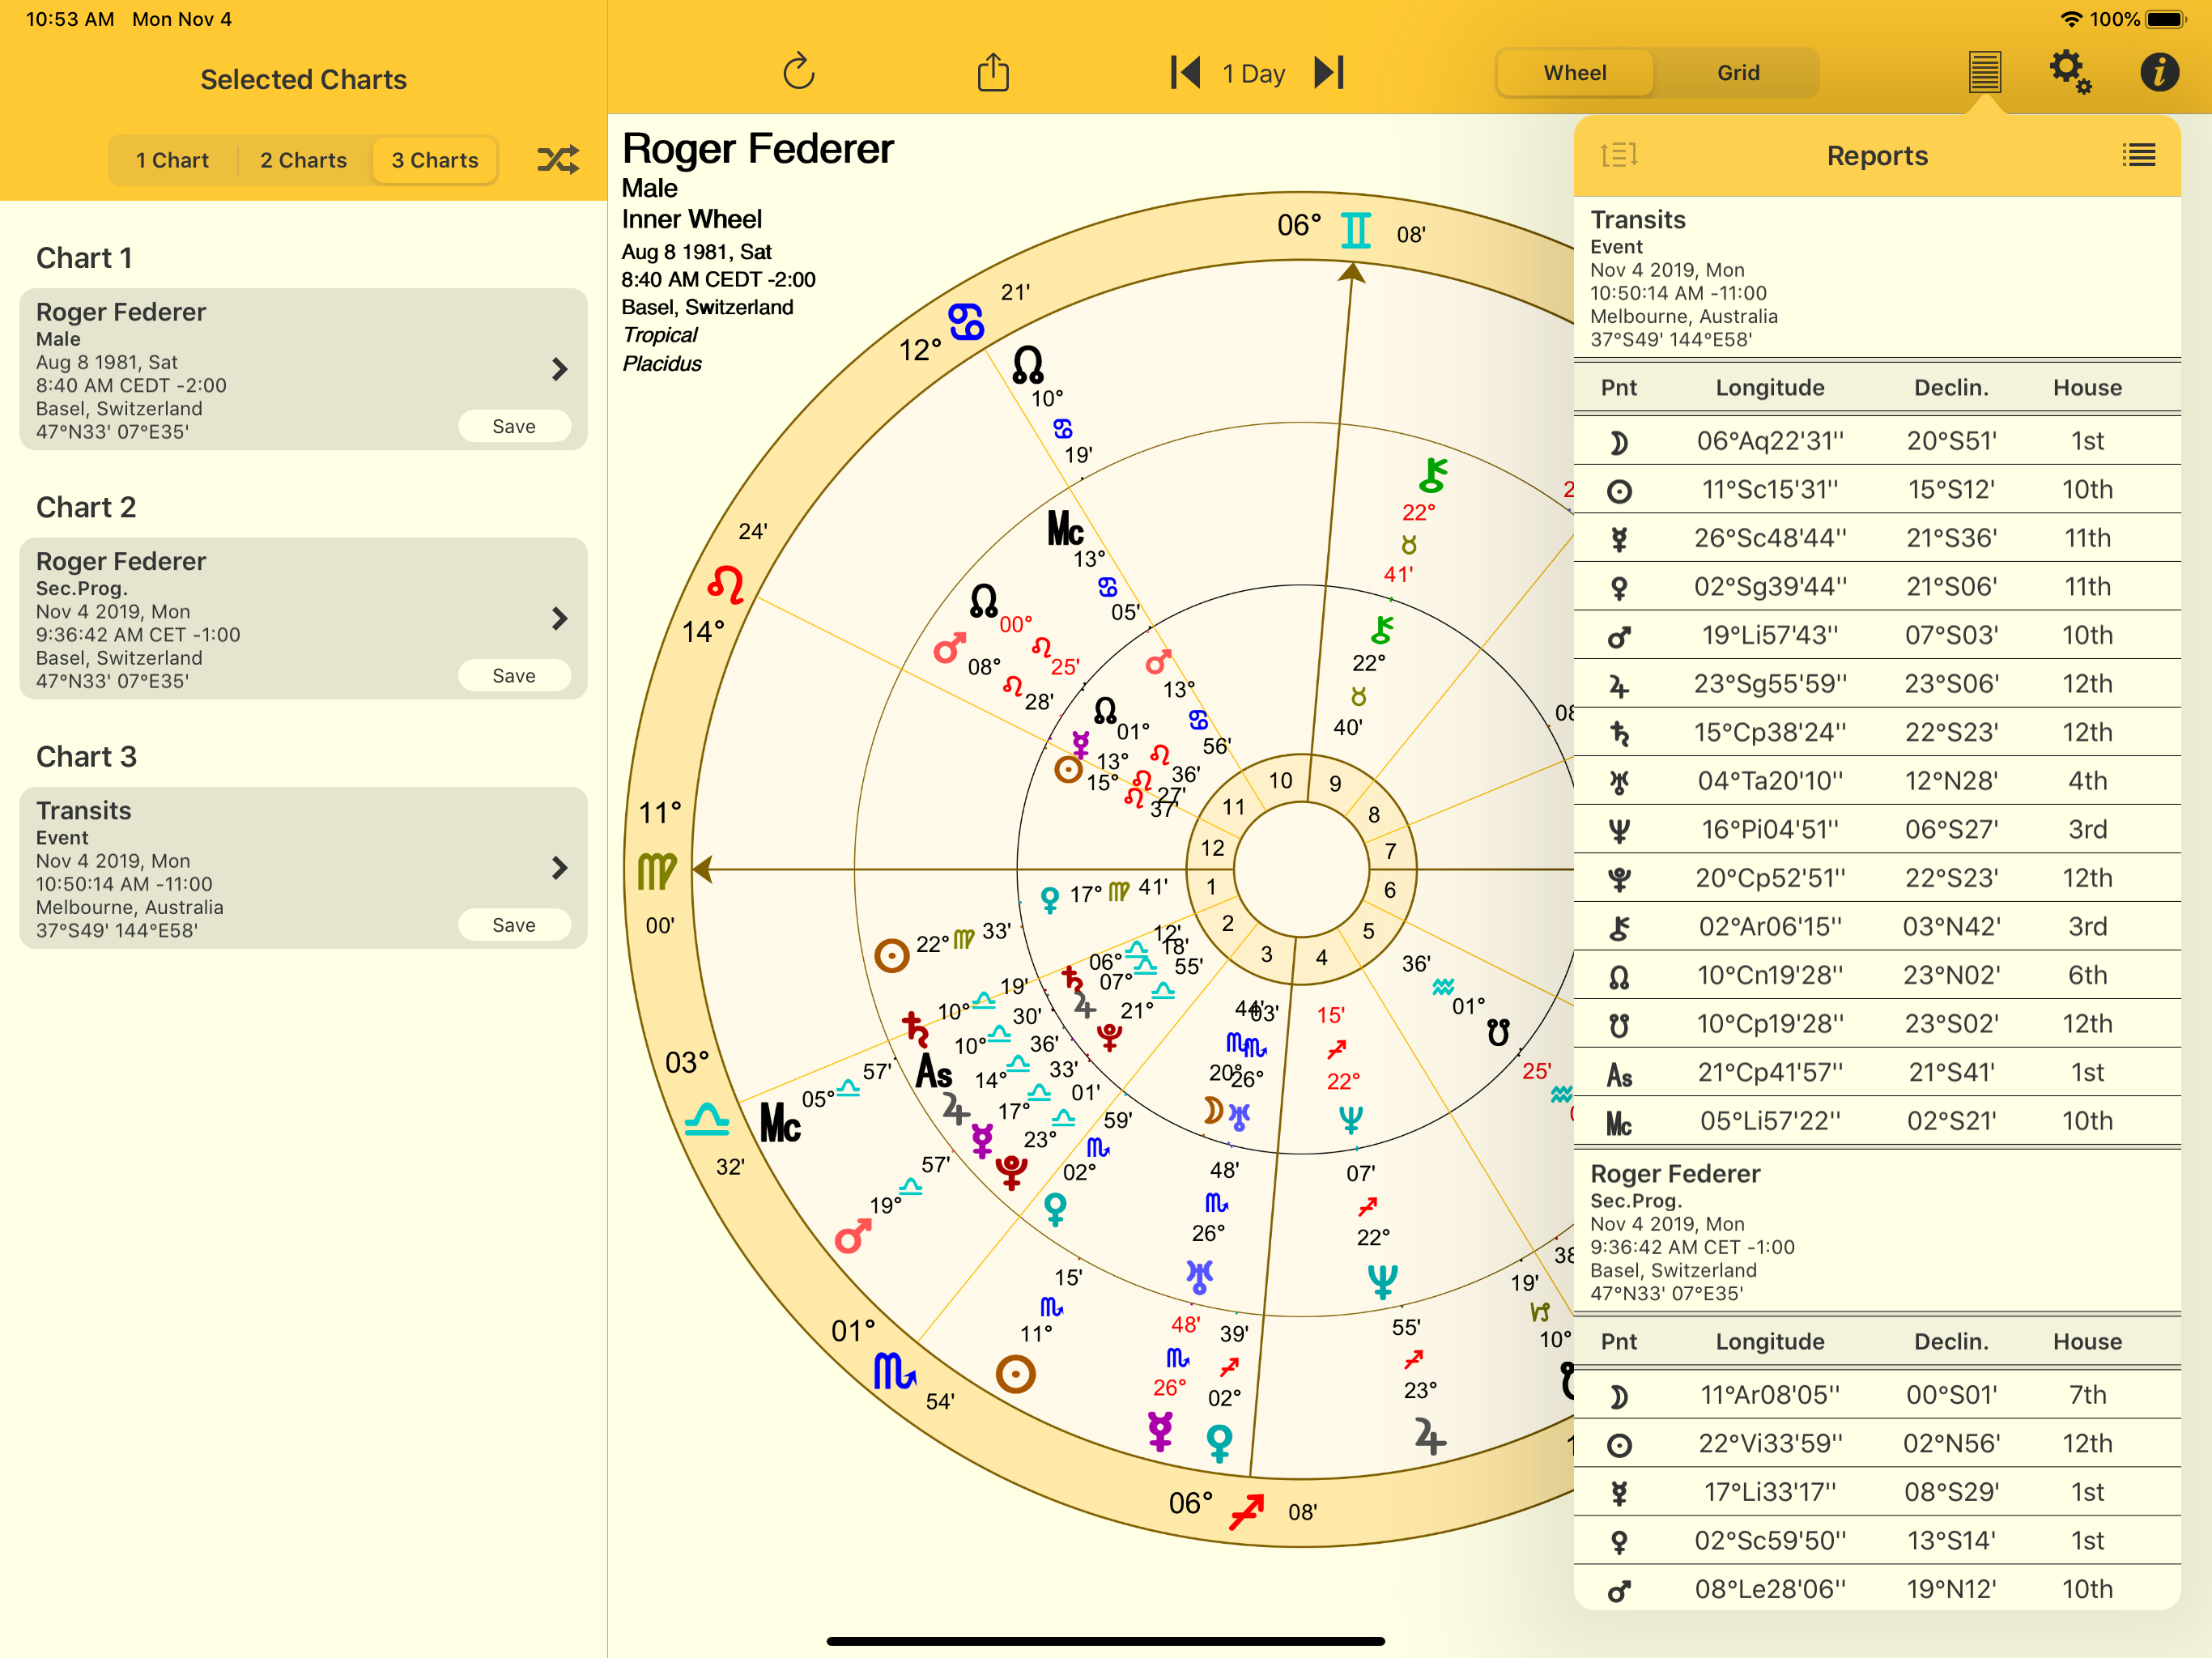Click 1 Day step interval label

(1253, 74)
